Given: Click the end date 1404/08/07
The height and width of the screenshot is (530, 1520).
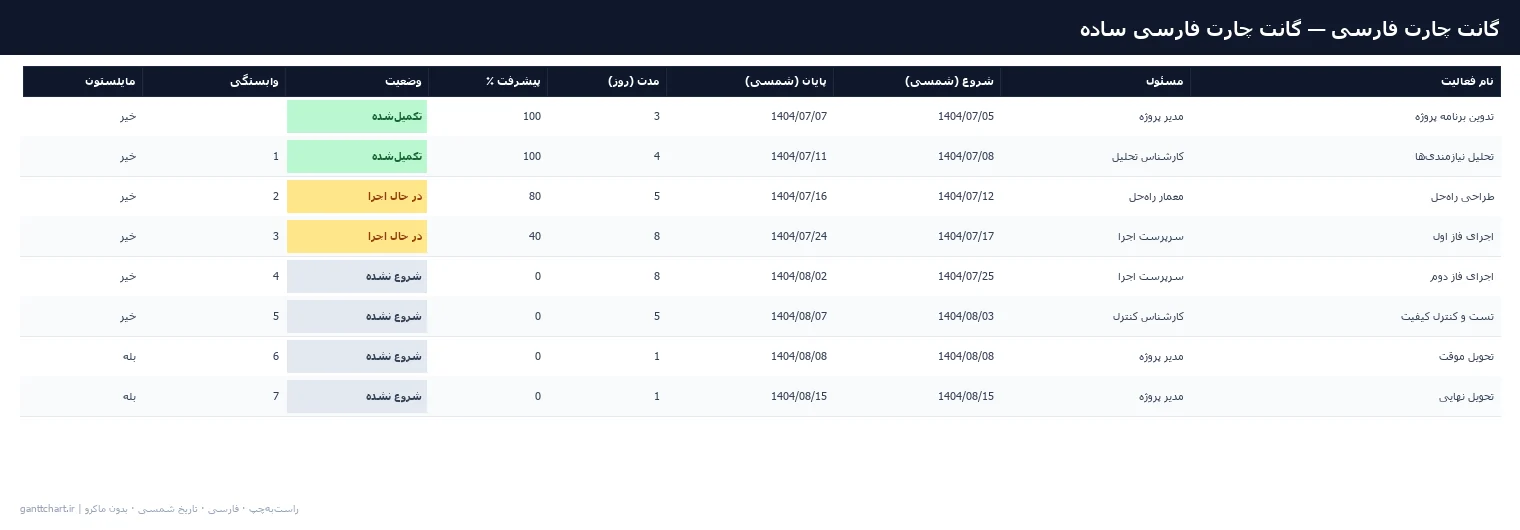Looking at the screenshot, I should click(x=799, y=317).
